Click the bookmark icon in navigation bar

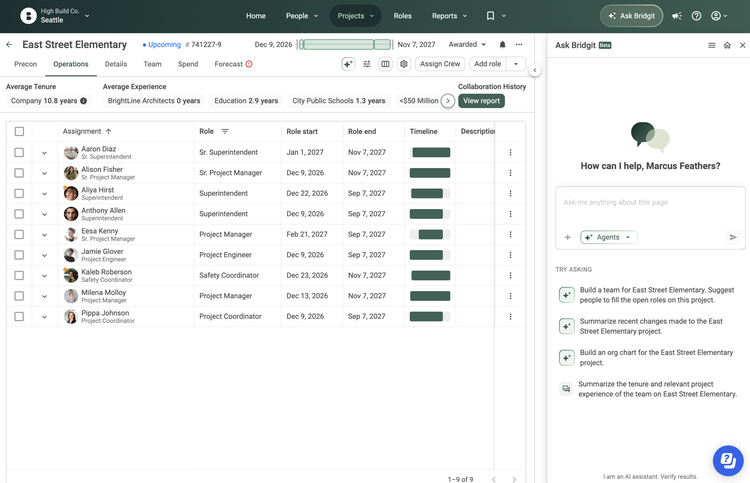490,16
